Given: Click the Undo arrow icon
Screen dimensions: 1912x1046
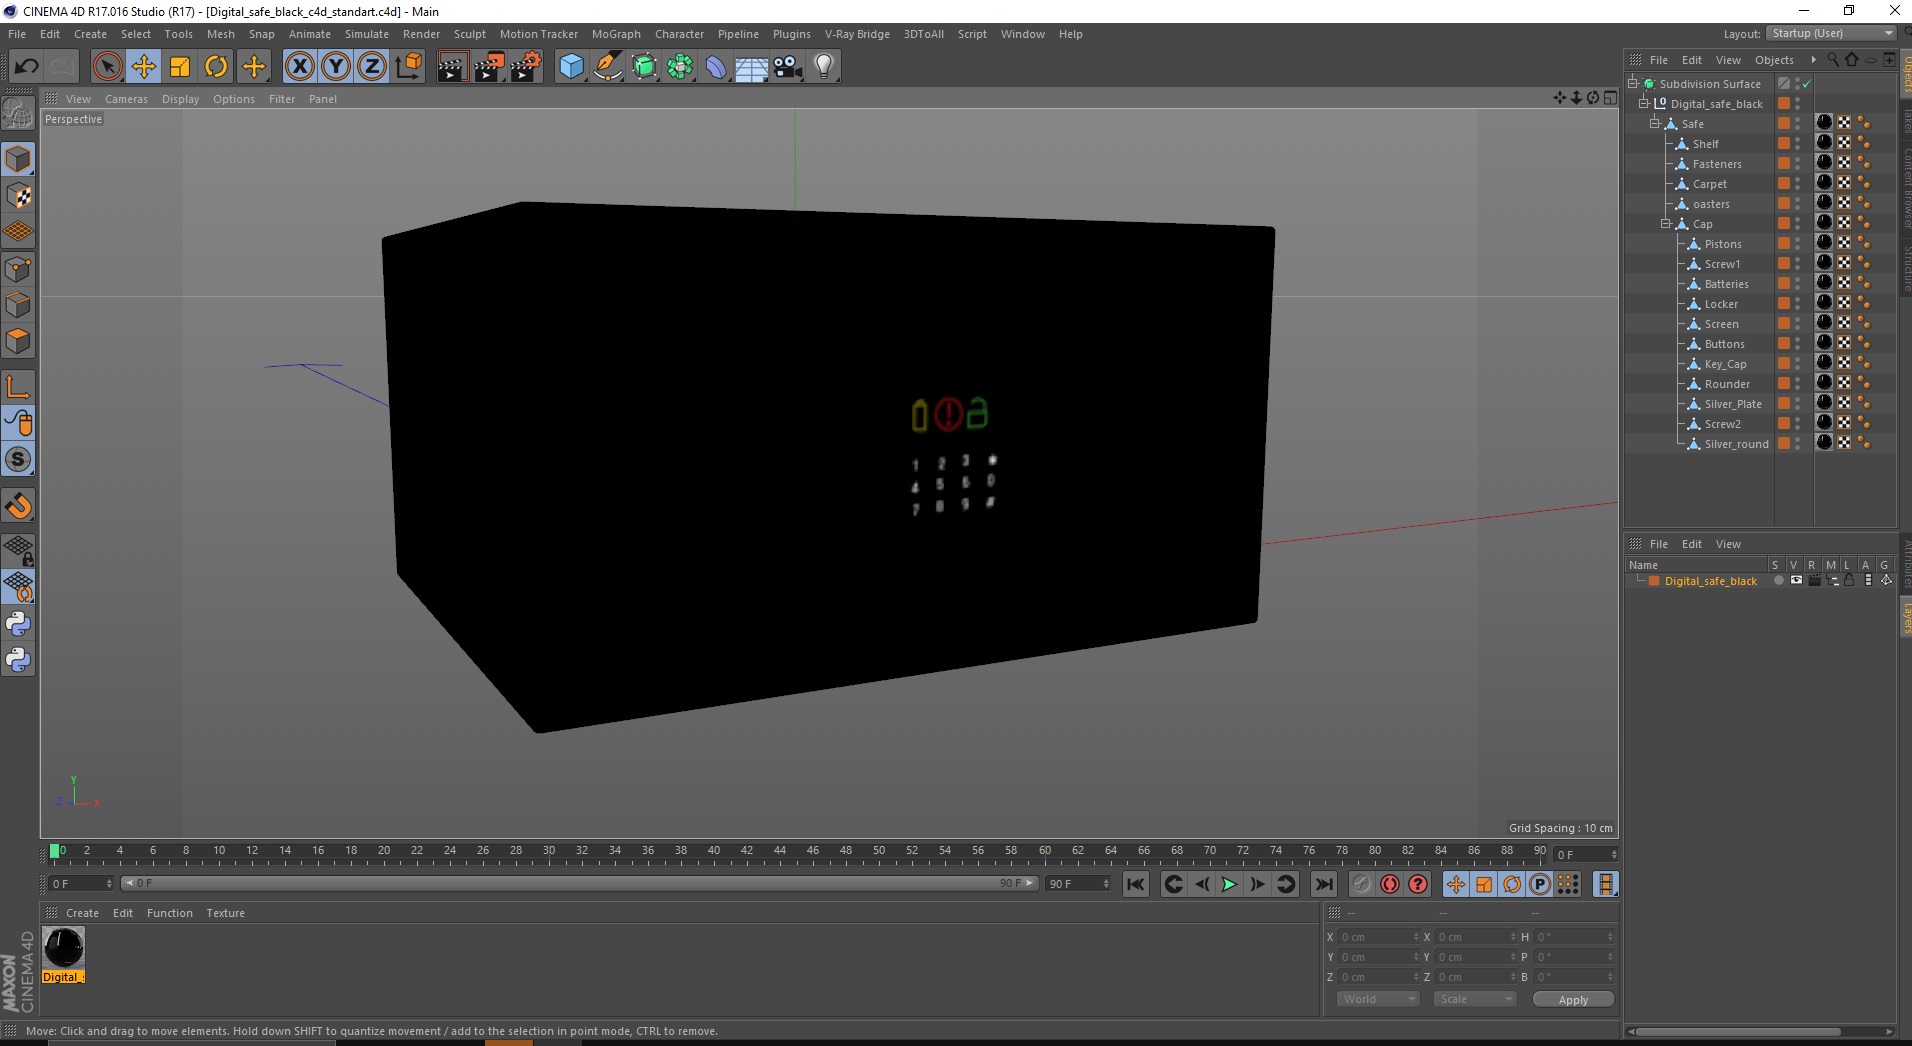Looking at the screenshot, I should pyautogui.click(x=26, y=67).
